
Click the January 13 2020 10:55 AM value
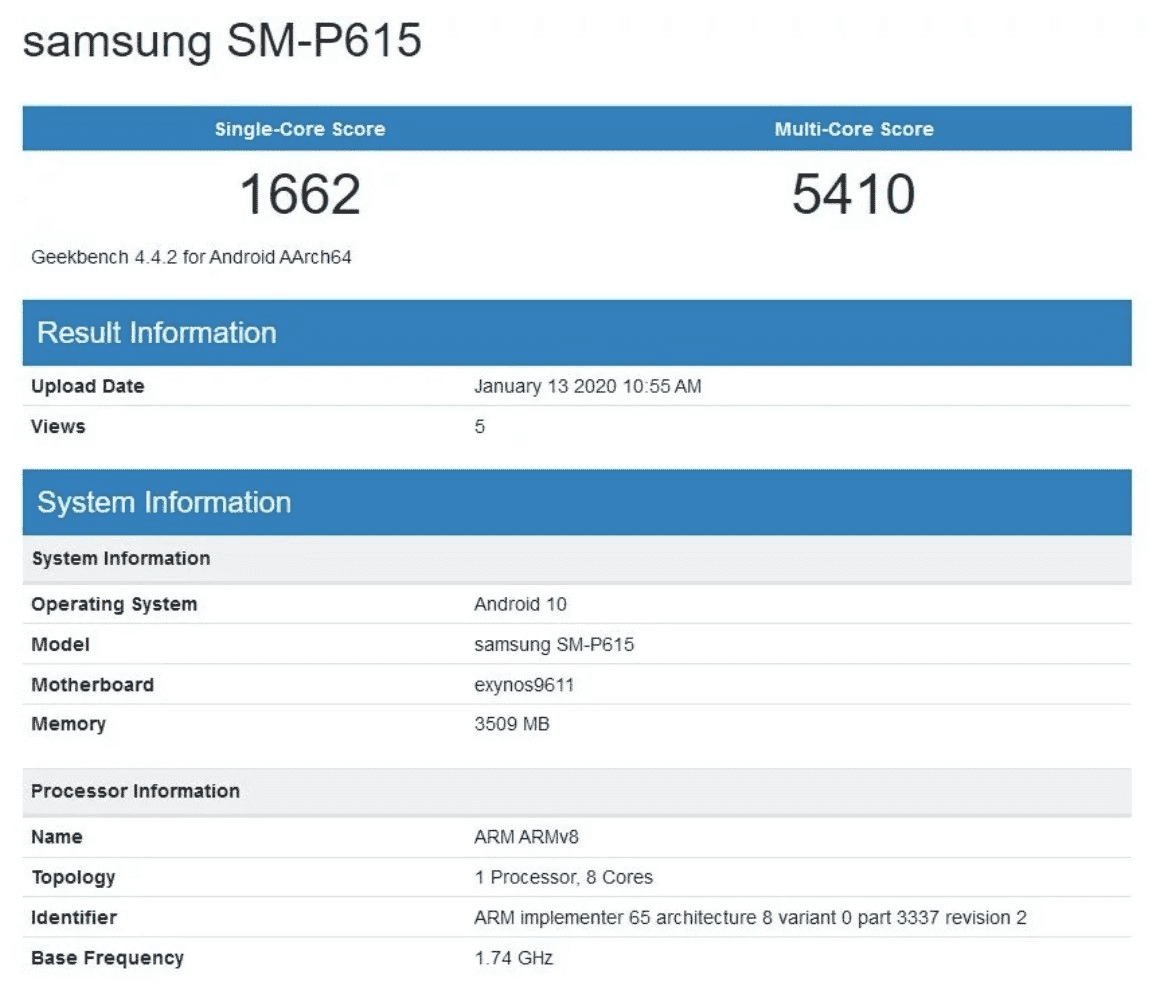click(587, 386)
